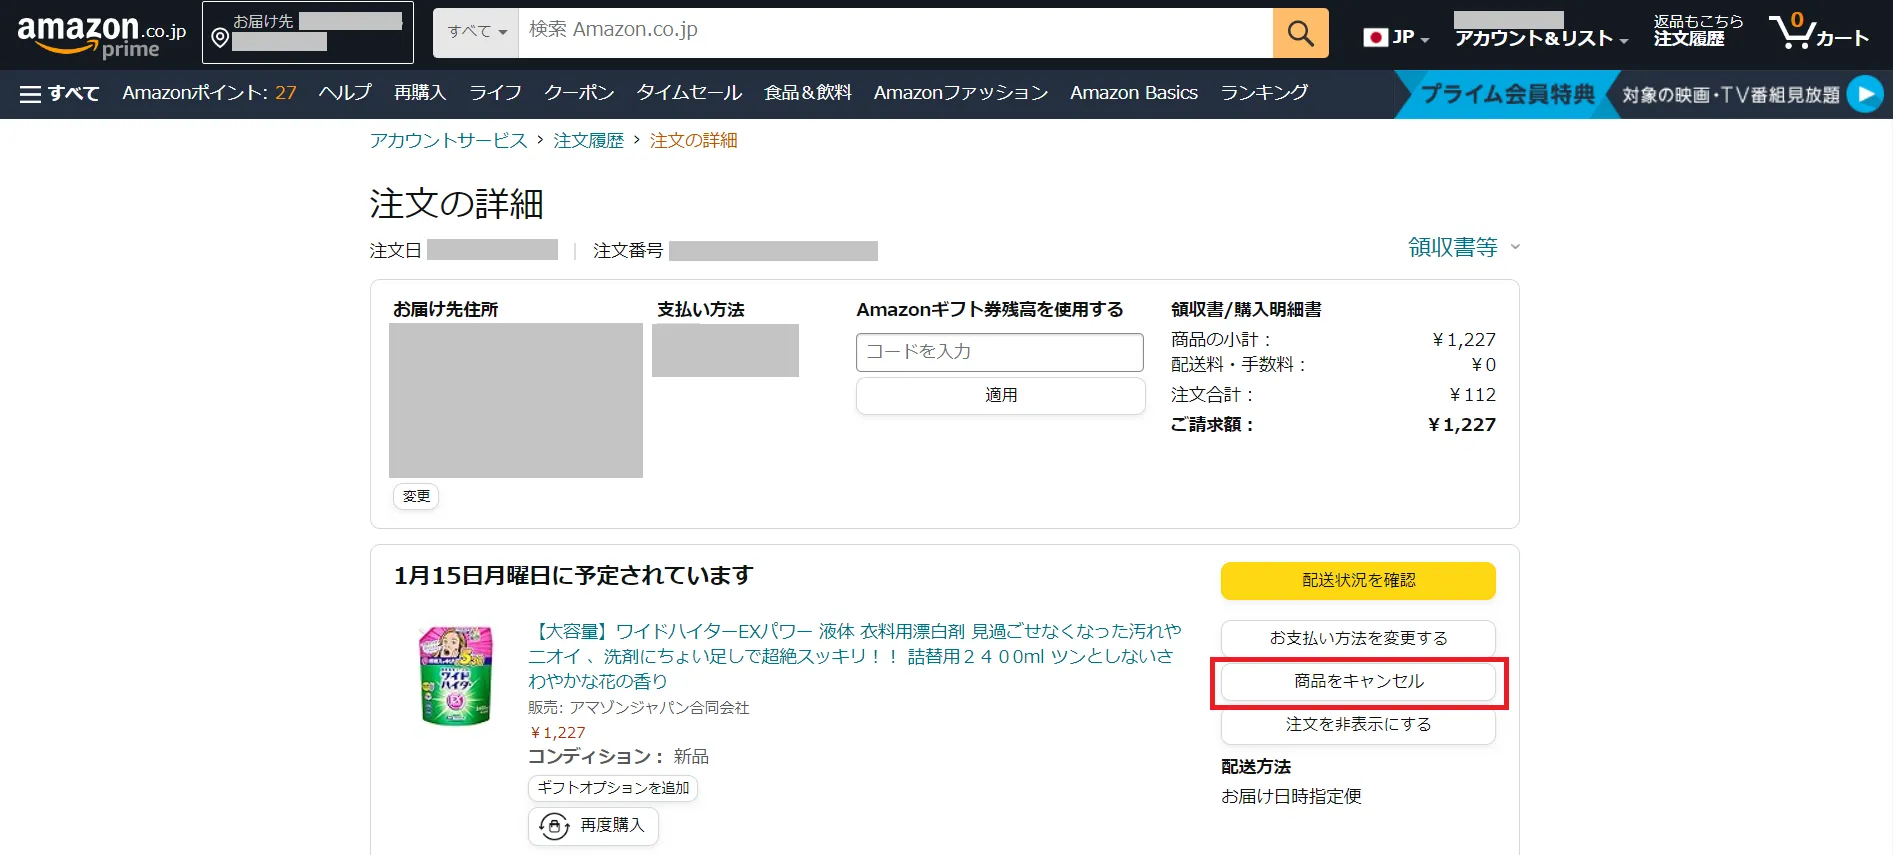1893x855 pixels.
Task: Click the Amazon search input field
Action: click(895, 33)
